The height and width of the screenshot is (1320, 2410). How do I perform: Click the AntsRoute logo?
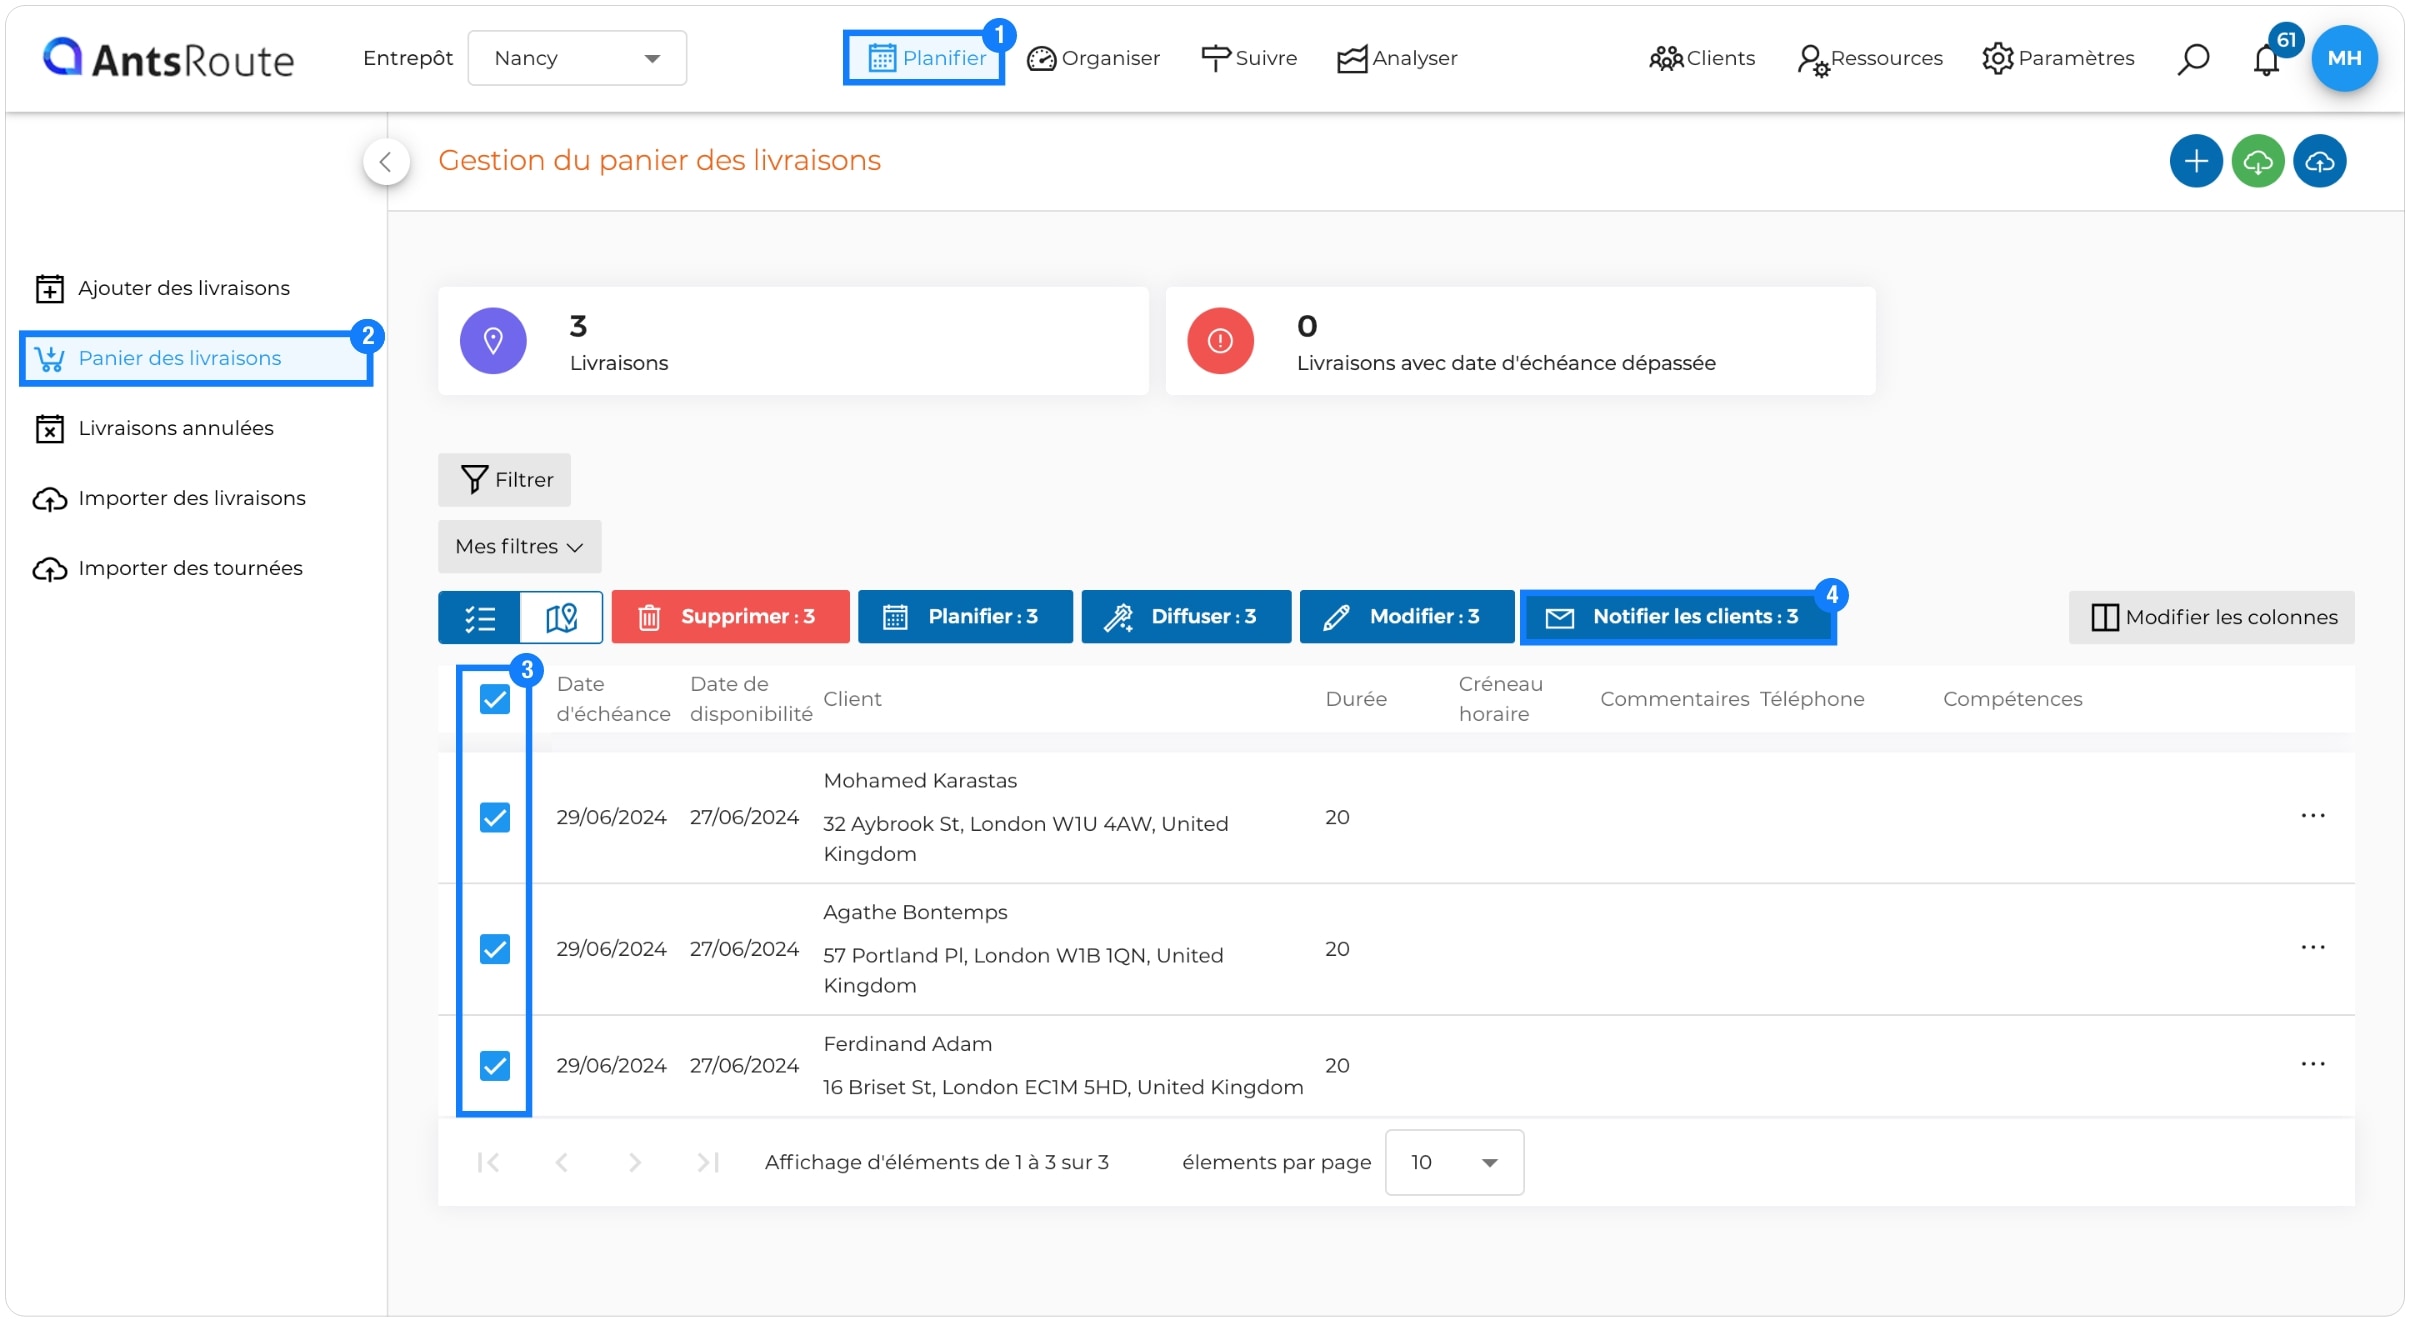pyautogui.click(x=168, y=59)
